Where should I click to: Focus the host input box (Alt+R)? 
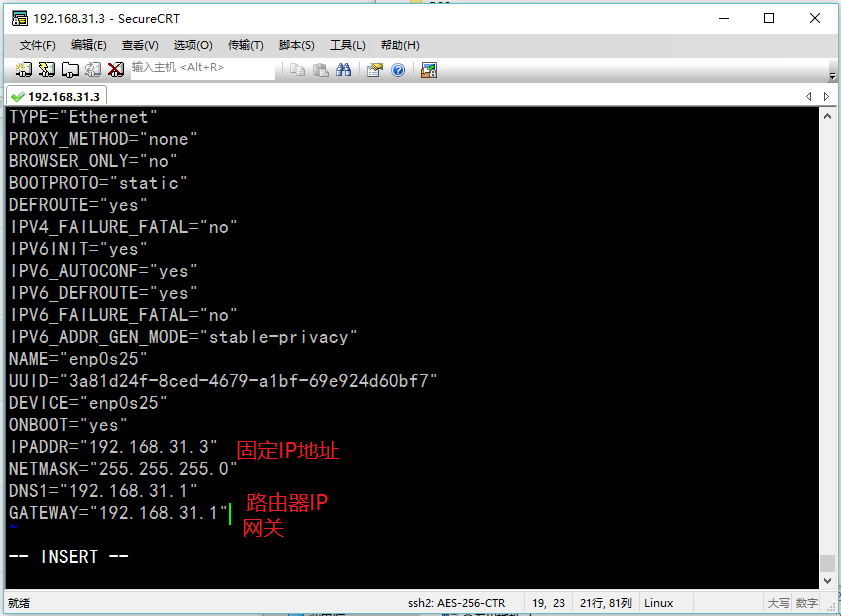(x=203, y=70)
